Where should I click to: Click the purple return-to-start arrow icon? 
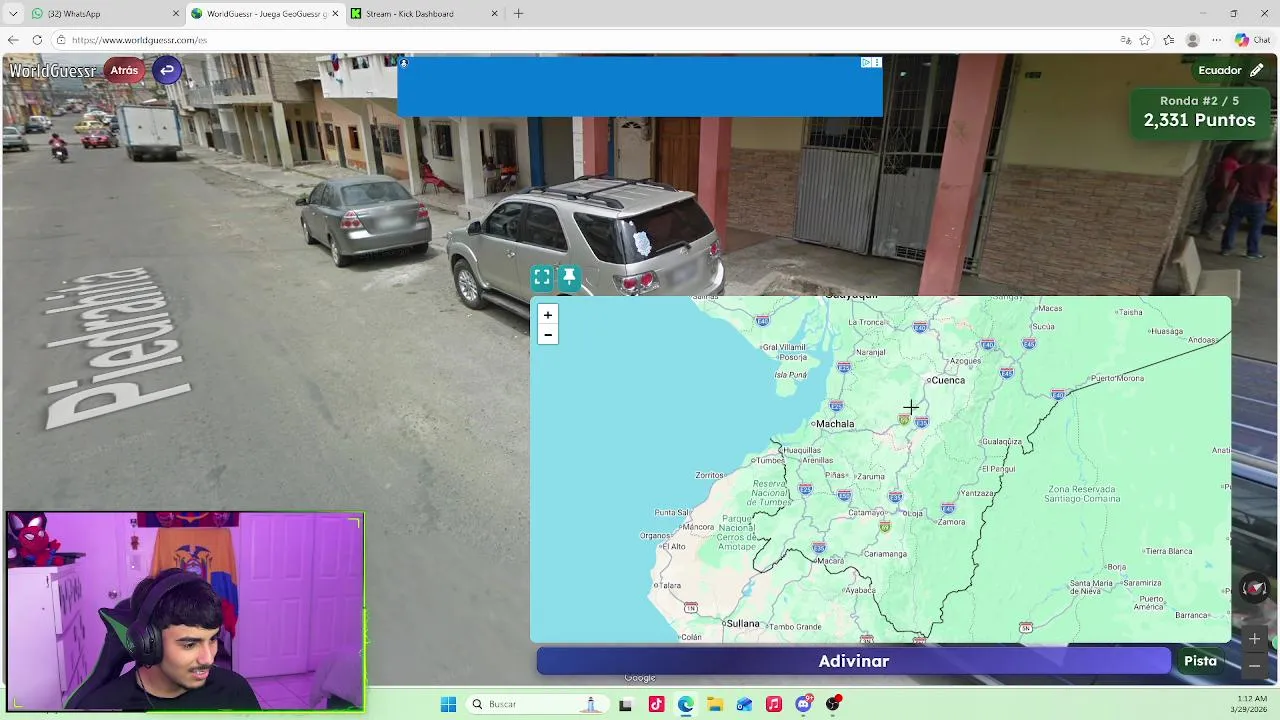click(167, 70)
